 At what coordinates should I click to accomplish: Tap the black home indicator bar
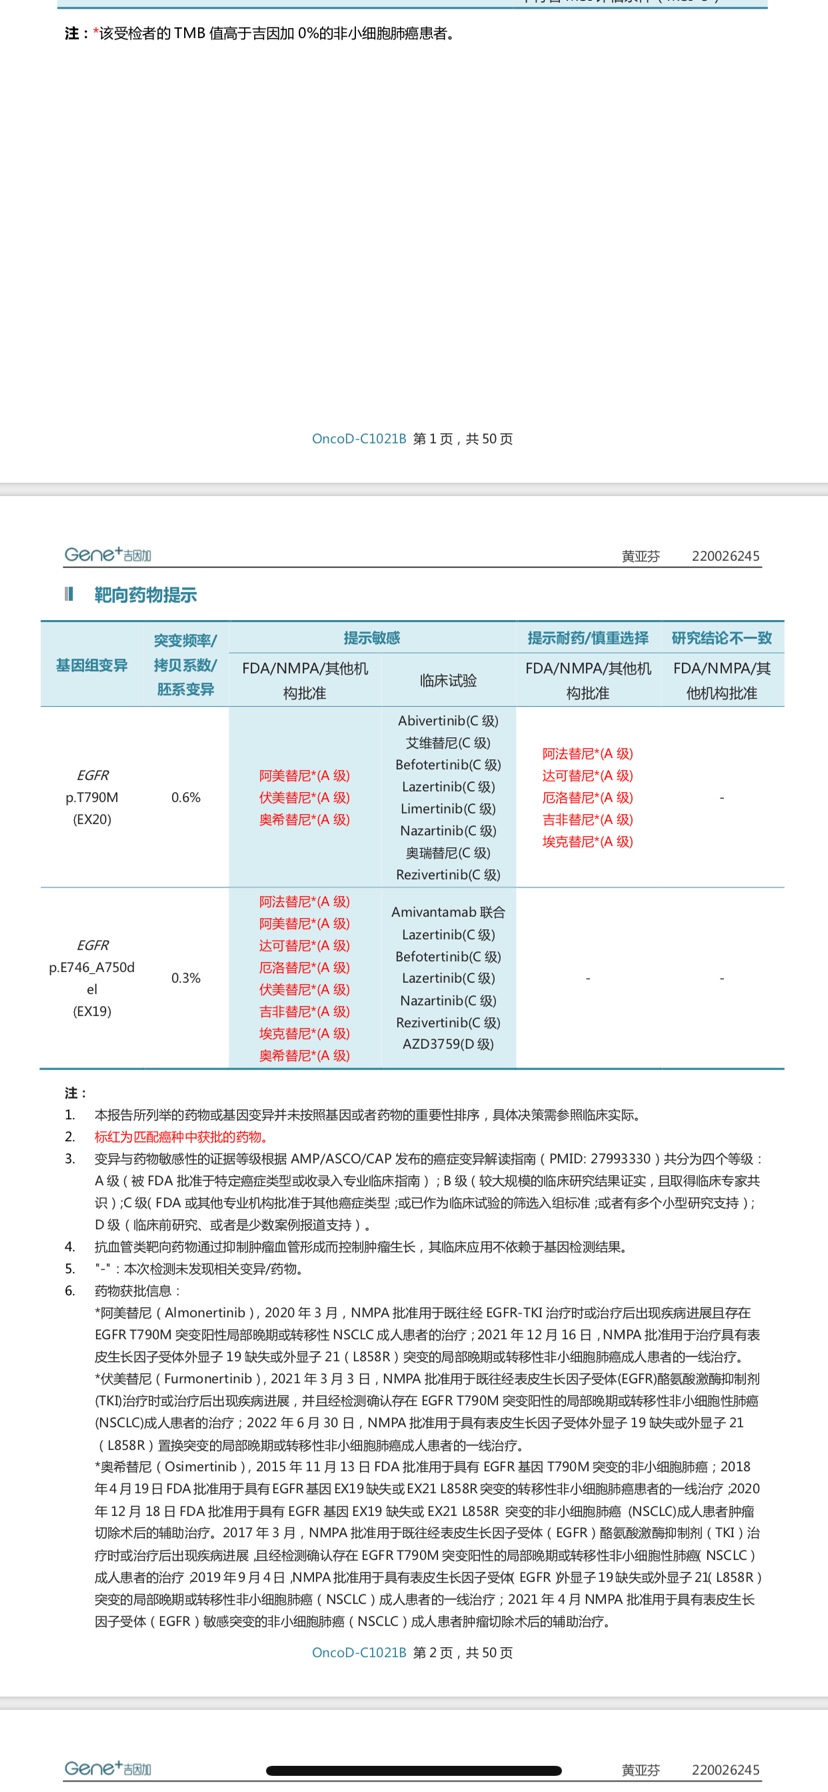click(x=414, y=1770)
